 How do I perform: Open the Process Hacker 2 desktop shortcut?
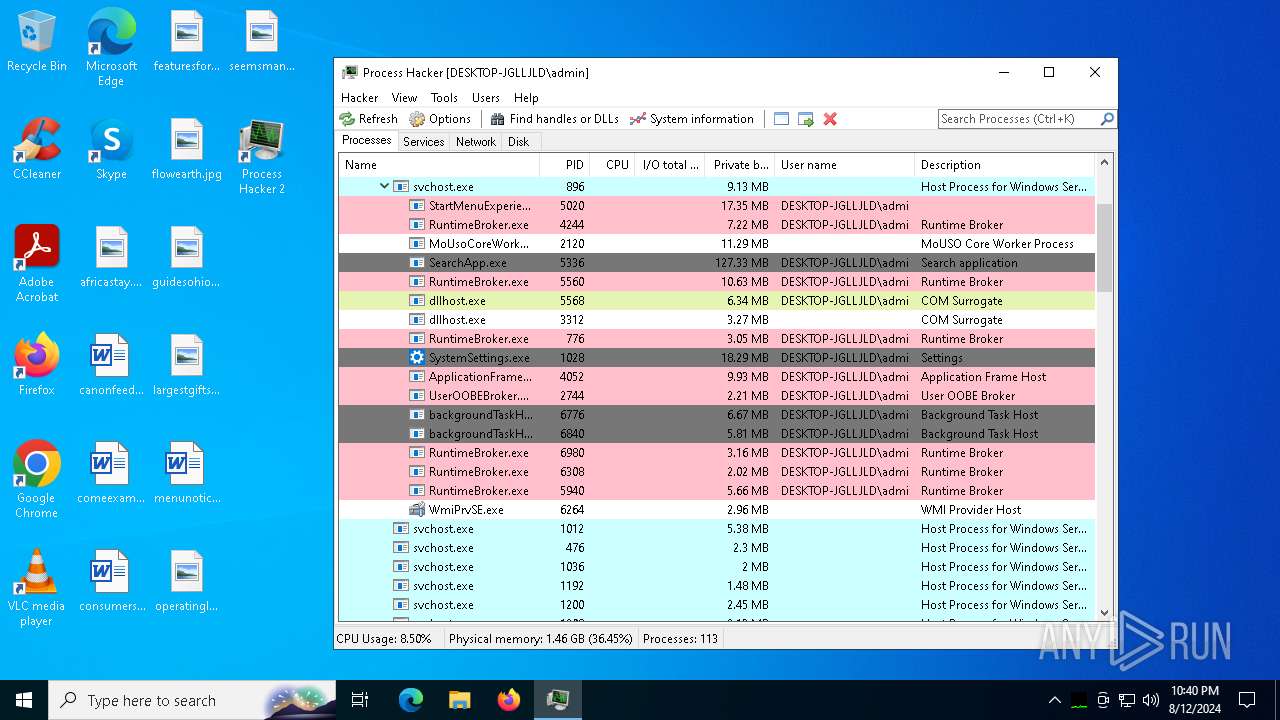tap(261, 157)
